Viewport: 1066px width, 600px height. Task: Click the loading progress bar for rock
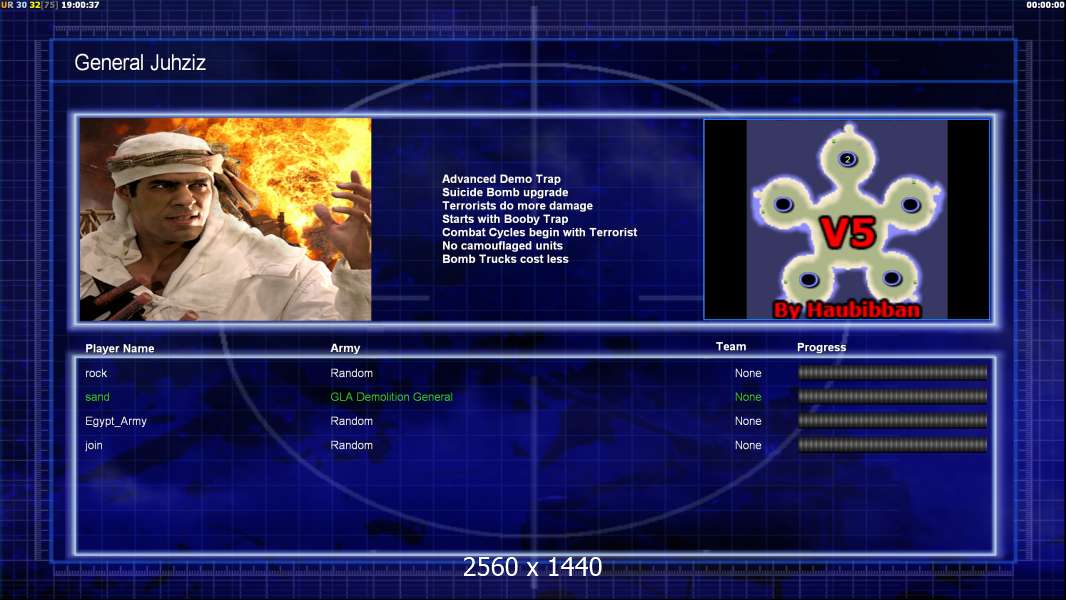[892, 373]
